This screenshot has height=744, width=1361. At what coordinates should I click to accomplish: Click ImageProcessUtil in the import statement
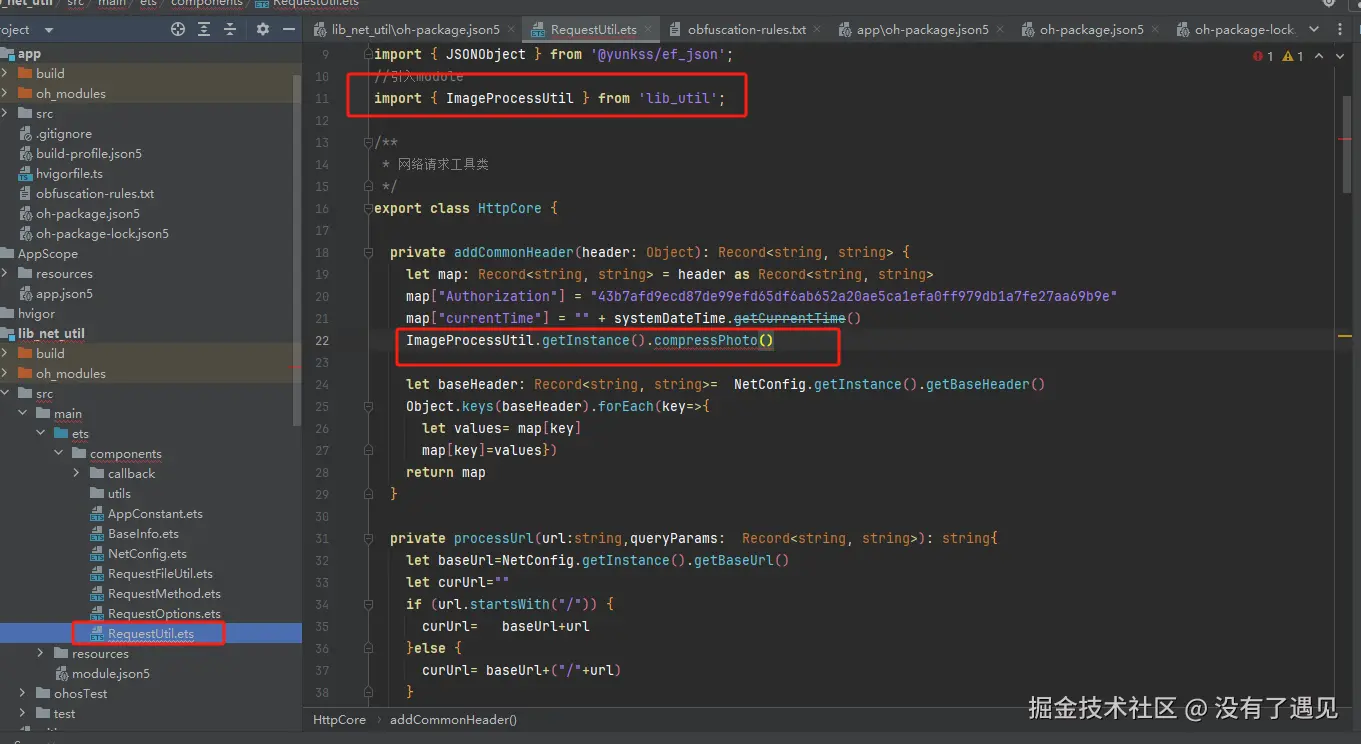click(509, 98)
